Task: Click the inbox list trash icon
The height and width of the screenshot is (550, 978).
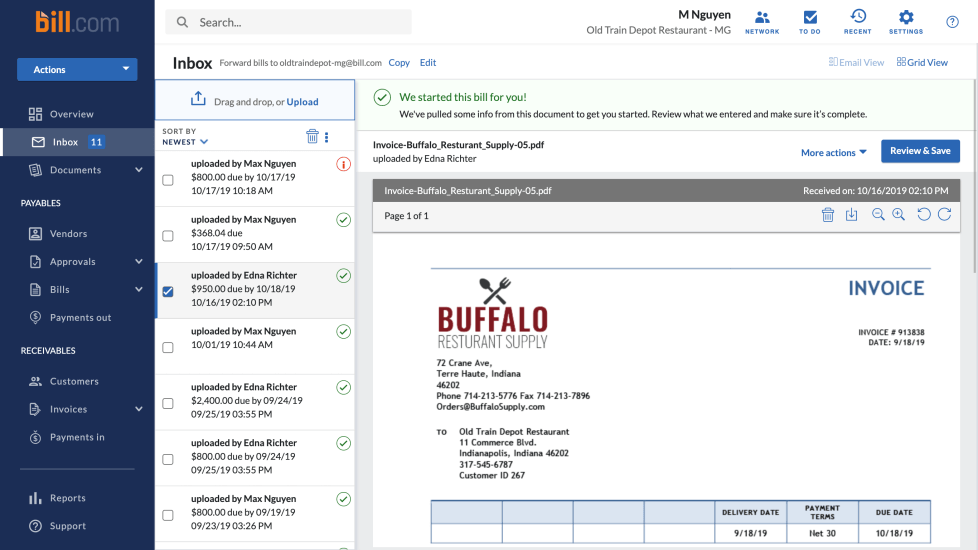Action: point(312,136)
